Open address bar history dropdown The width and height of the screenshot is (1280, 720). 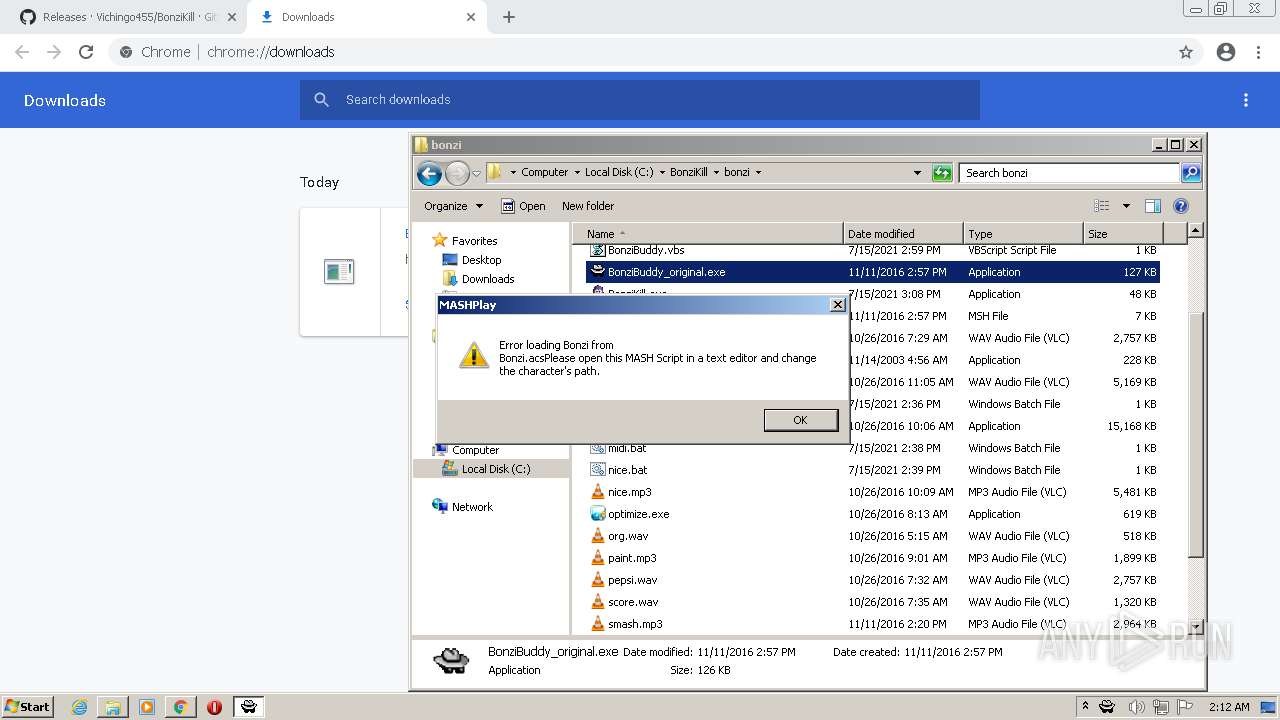(917, 173)
